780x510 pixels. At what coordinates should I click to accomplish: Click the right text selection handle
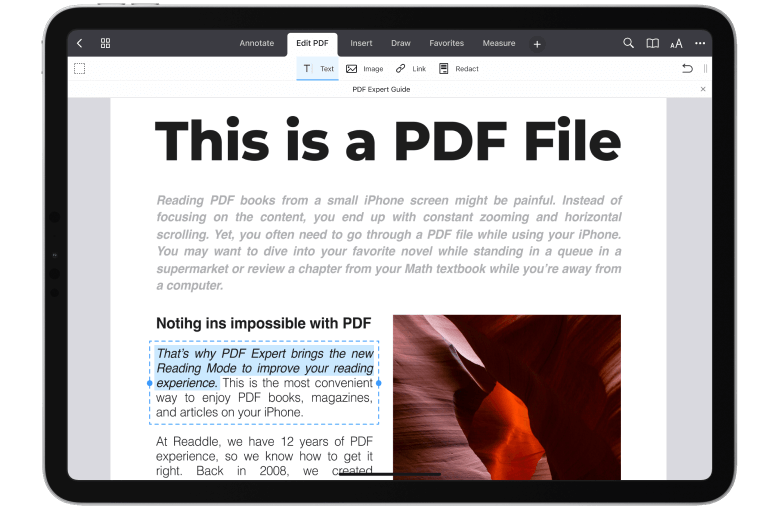379,383
